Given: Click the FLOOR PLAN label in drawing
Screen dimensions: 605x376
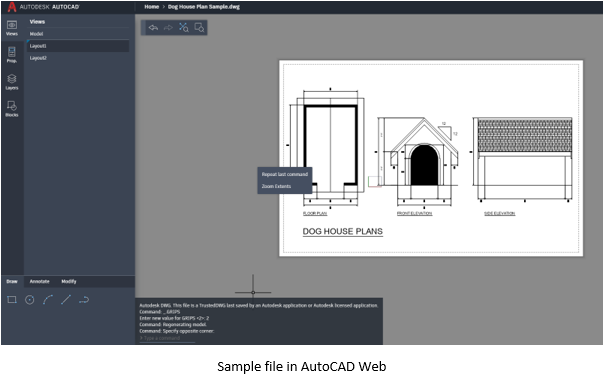Looking at the screenshot, I should 315,213.
